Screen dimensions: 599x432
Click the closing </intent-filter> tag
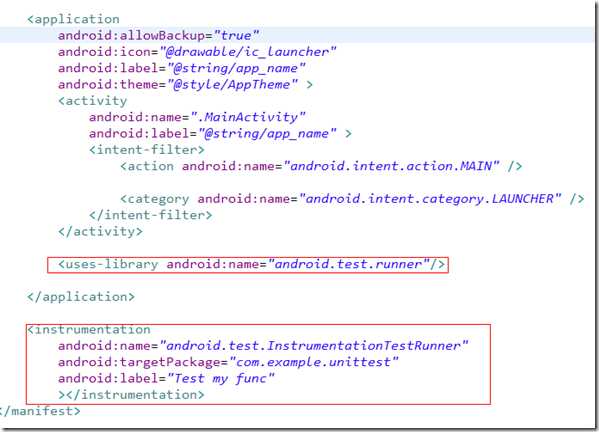pyautogui.click(x=151, y=215)
